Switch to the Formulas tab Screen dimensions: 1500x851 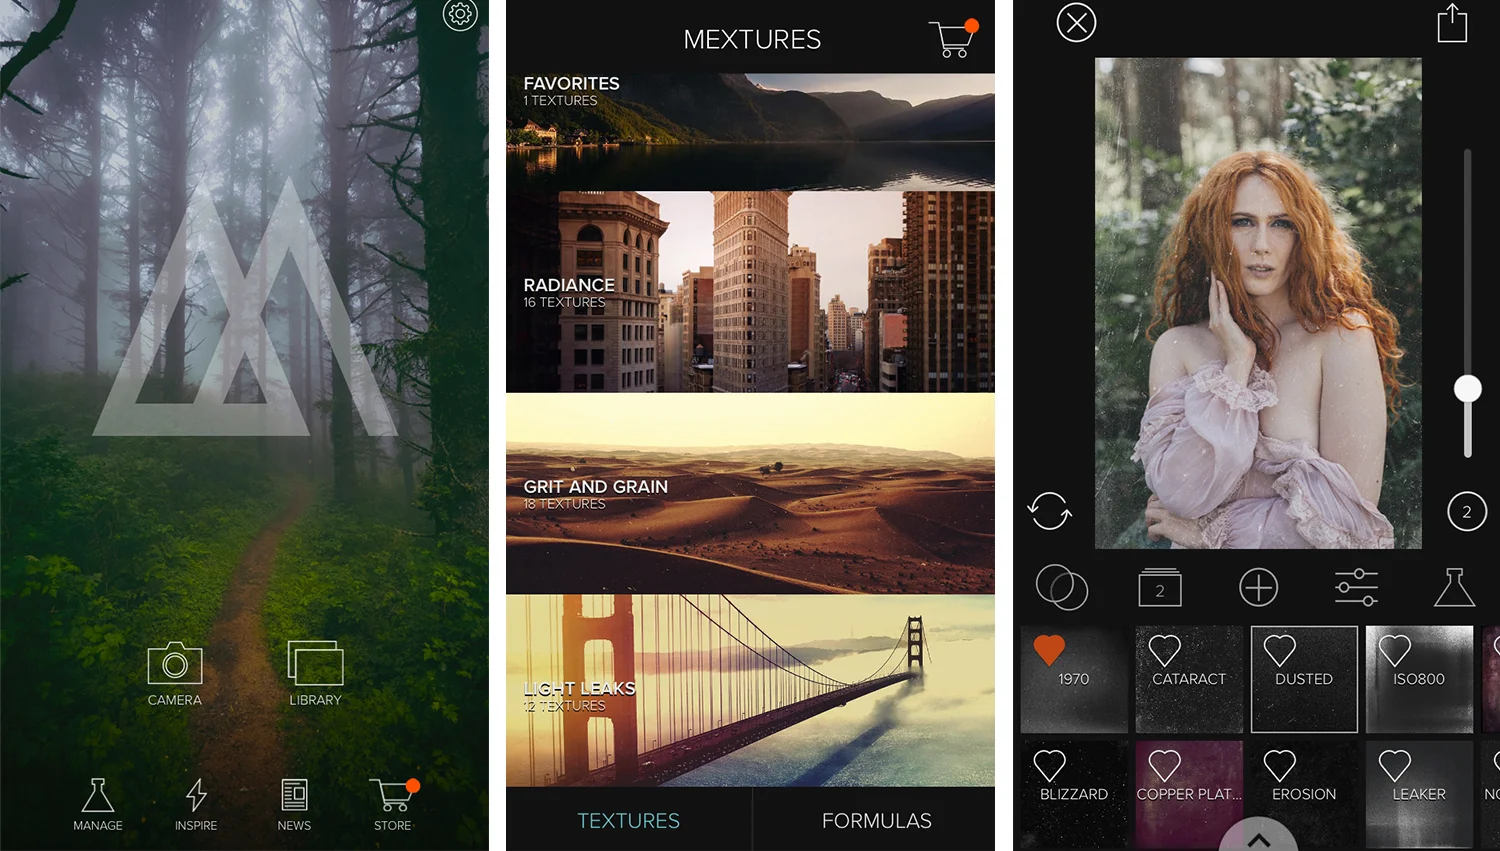(876, 820)
